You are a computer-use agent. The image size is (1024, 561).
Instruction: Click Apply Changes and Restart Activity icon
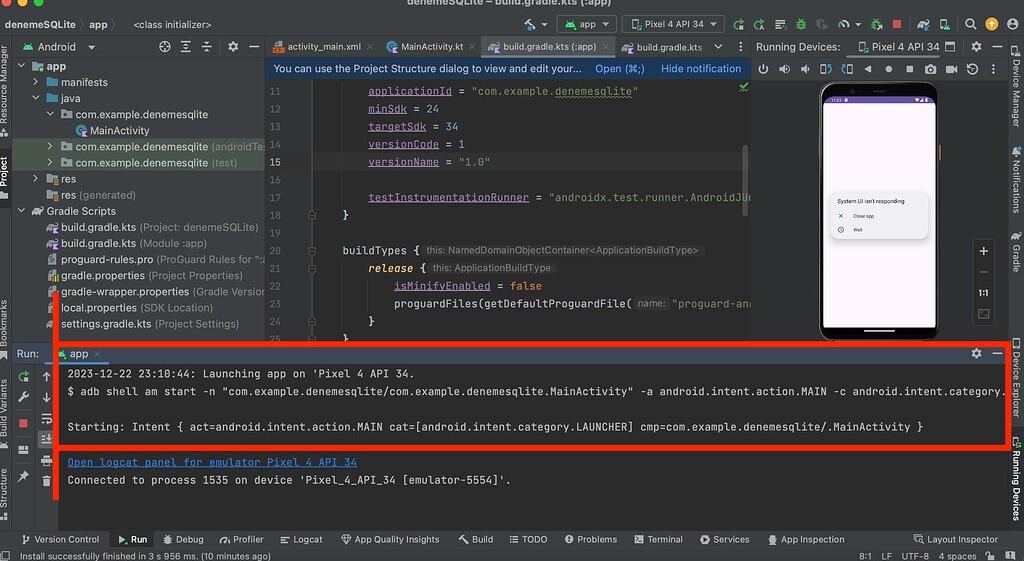759,24
